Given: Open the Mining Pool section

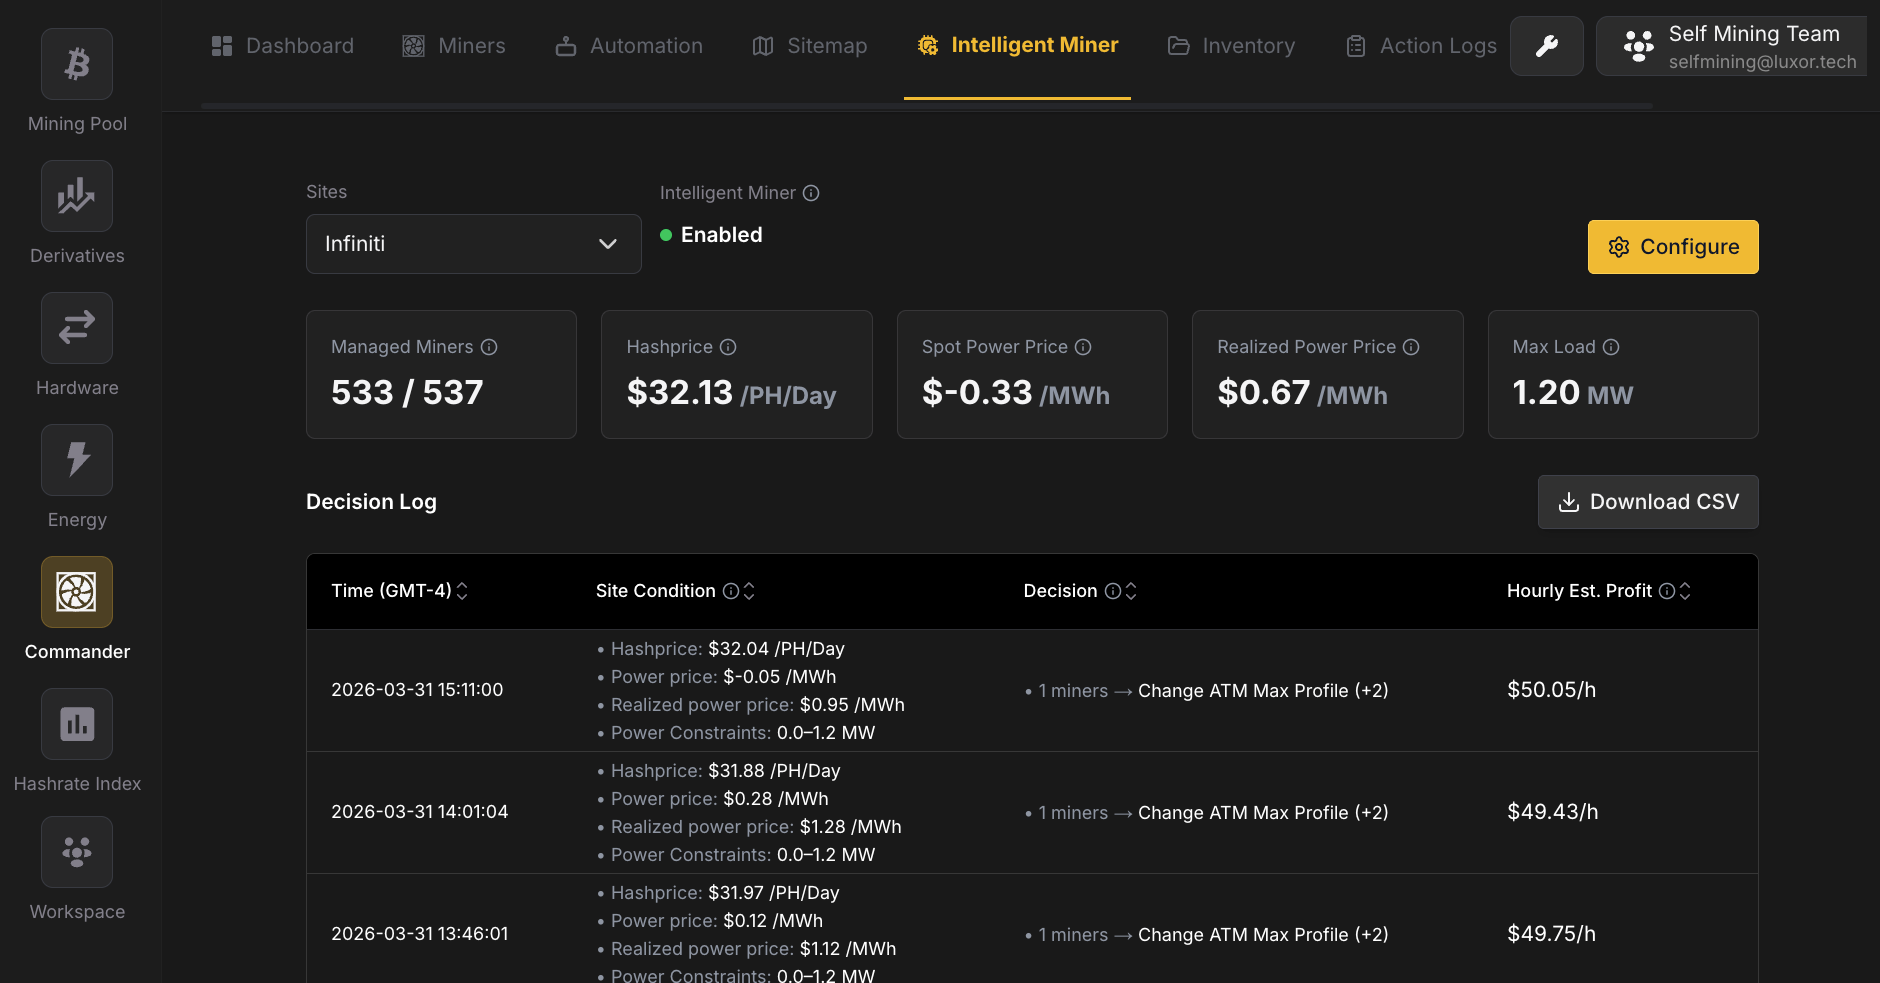Looking at the screenshot, I should coord(76,80).
